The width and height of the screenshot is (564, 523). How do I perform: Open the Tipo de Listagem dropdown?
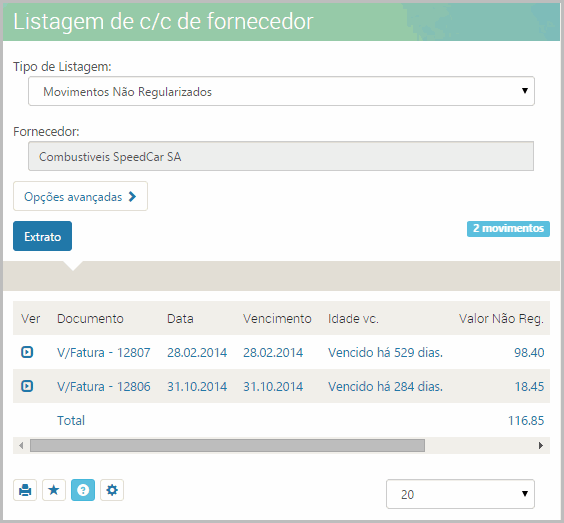pyautogui.click(x=281, y=91)
